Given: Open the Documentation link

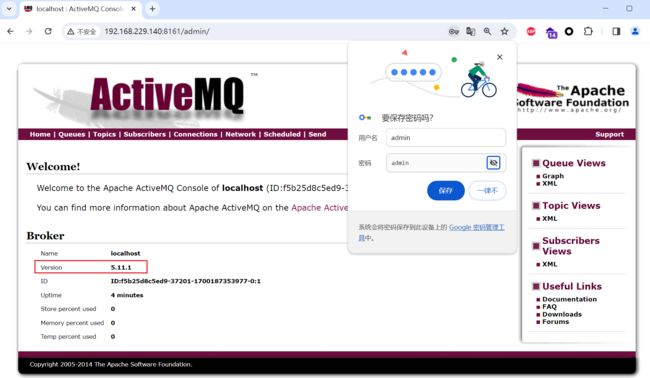Looking at the screenshot, I should point(570,299).
